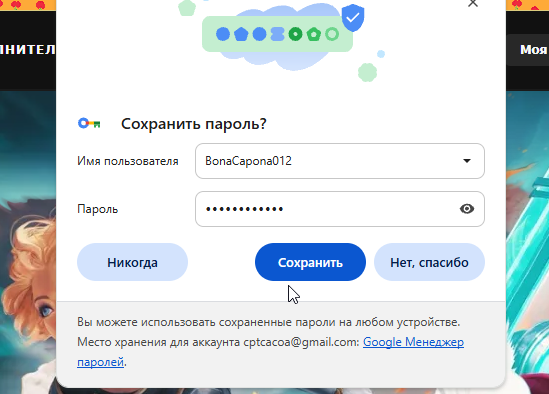Click the Сохранить button
The image size is (549, 394).
click(310, 262)
